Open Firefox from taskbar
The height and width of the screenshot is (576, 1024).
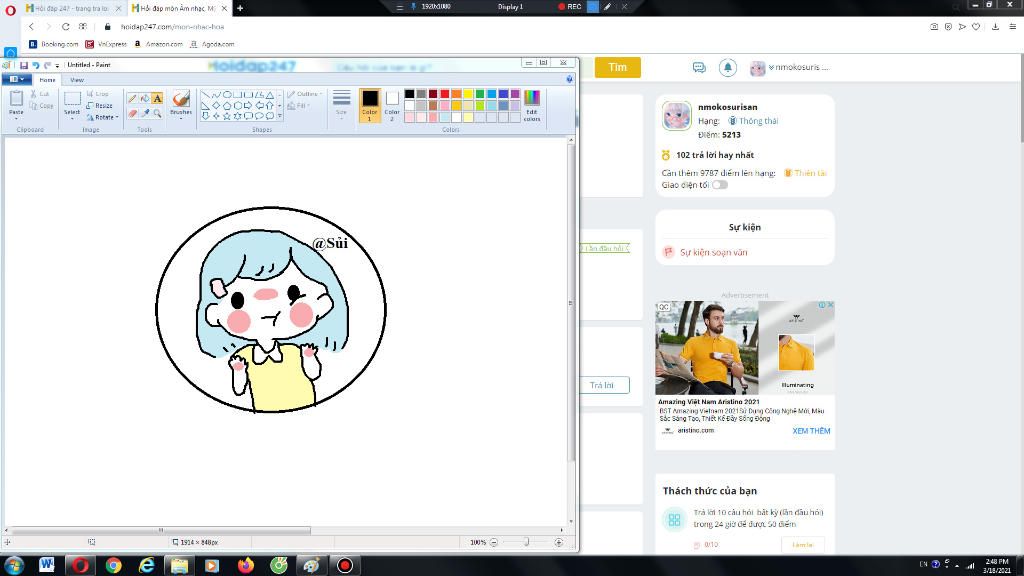[x=246, y=565]
